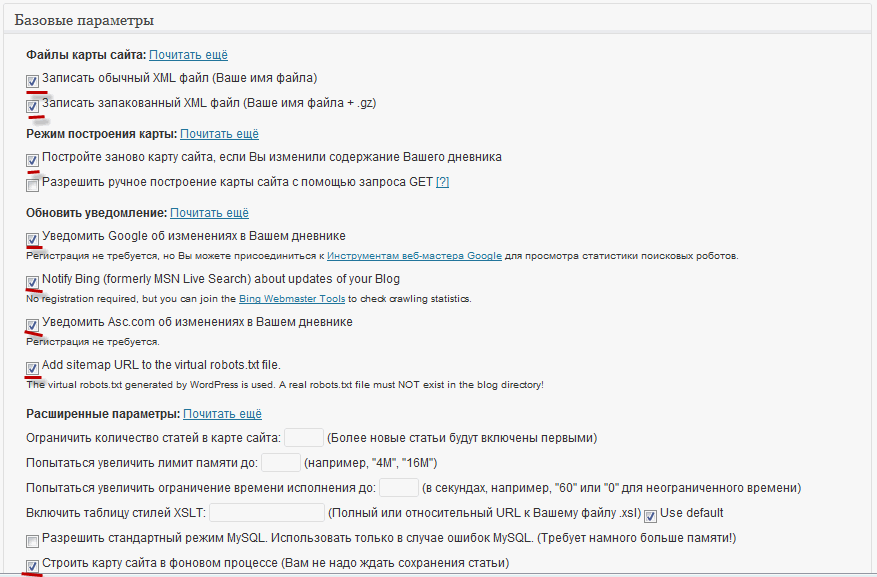
Task: Open the read-more link beside Режим построения карты
Action: tap(219, 133)
